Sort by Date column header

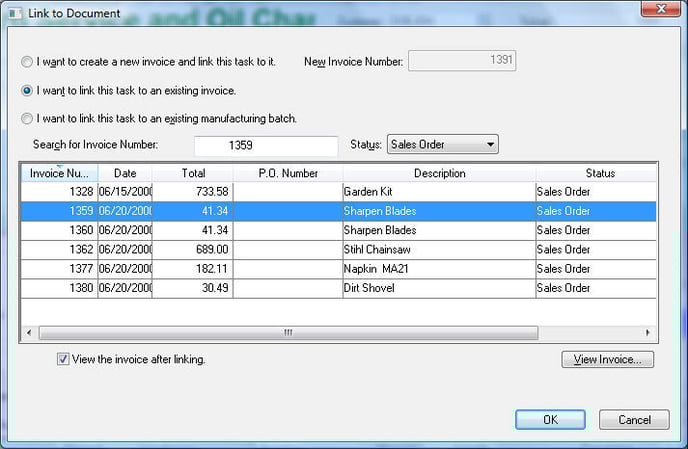(125, 173)
